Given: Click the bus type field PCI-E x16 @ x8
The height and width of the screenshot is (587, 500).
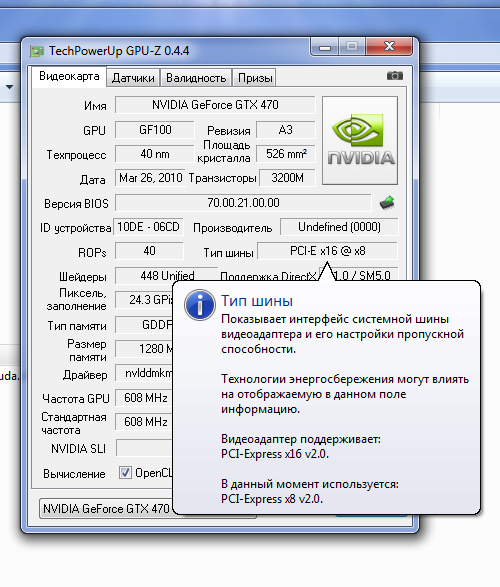Looking at the screenshot, I should click(327, 251).
